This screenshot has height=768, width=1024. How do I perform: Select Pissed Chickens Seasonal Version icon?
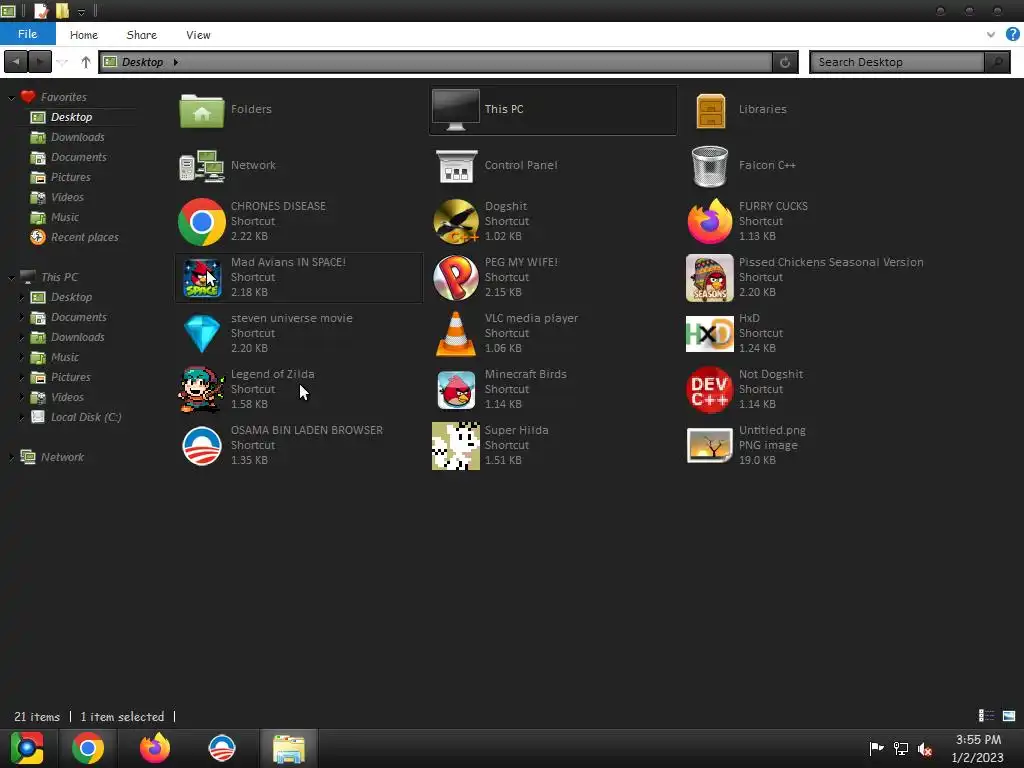(710, 278)
